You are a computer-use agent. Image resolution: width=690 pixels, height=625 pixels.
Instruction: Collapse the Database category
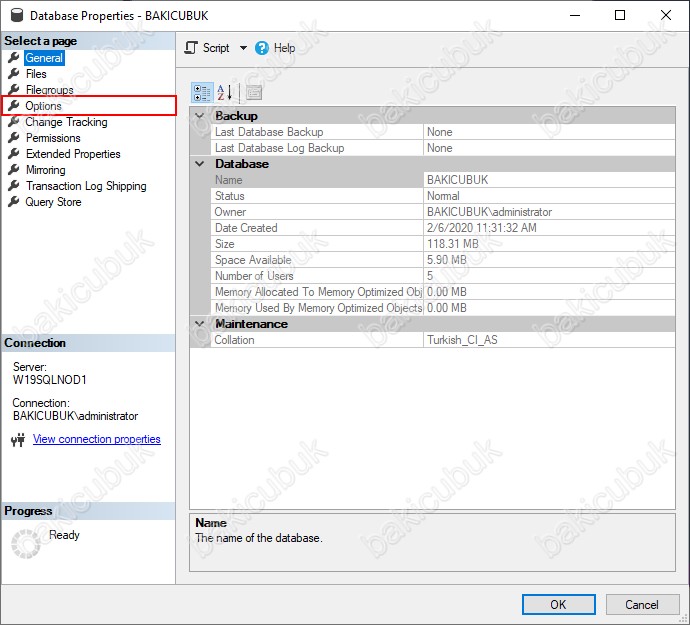[x=200, y=164]
